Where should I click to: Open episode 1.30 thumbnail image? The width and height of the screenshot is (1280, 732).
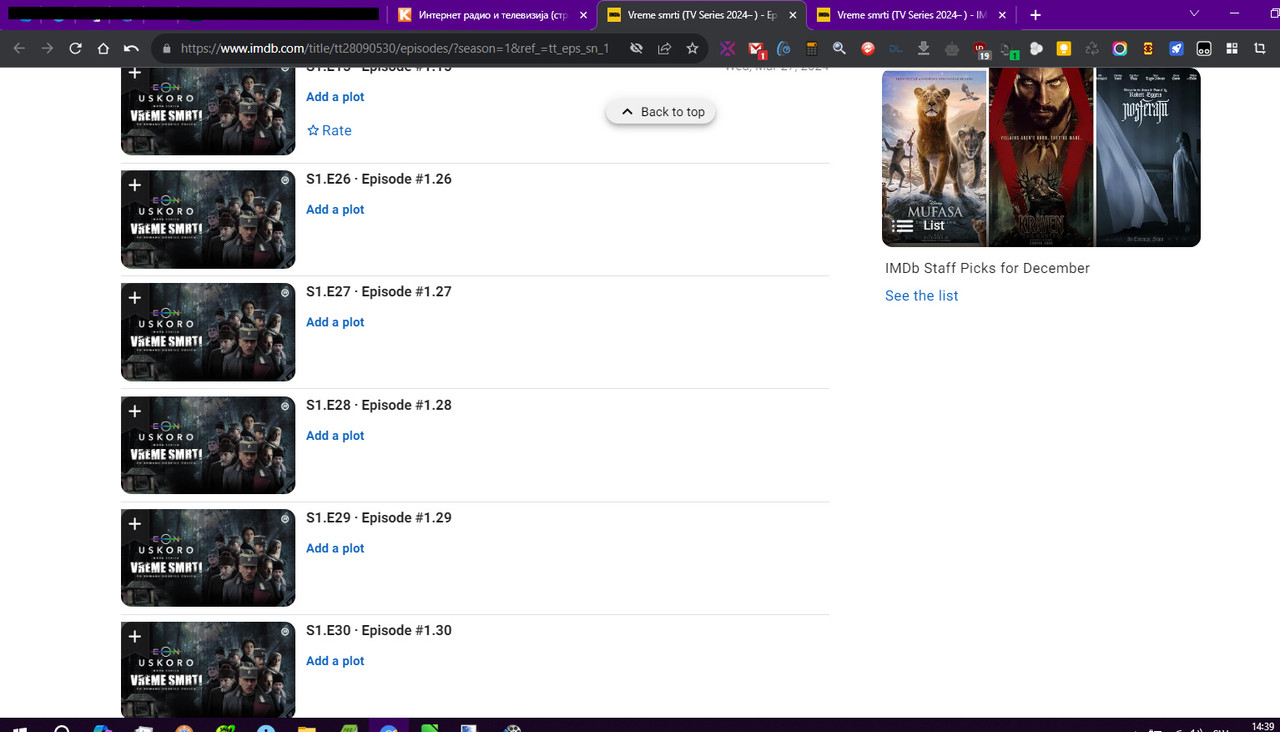[208, 671]
